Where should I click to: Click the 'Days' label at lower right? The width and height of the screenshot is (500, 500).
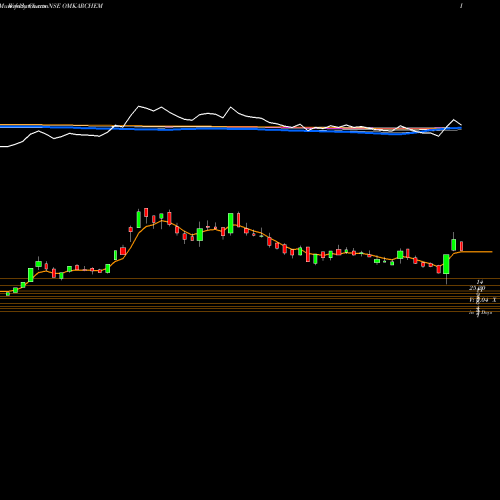(486, 313)
